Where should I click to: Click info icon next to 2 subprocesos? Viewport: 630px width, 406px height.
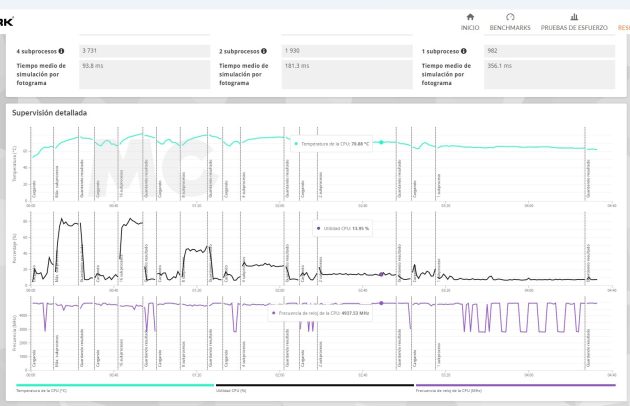point(263,50)
